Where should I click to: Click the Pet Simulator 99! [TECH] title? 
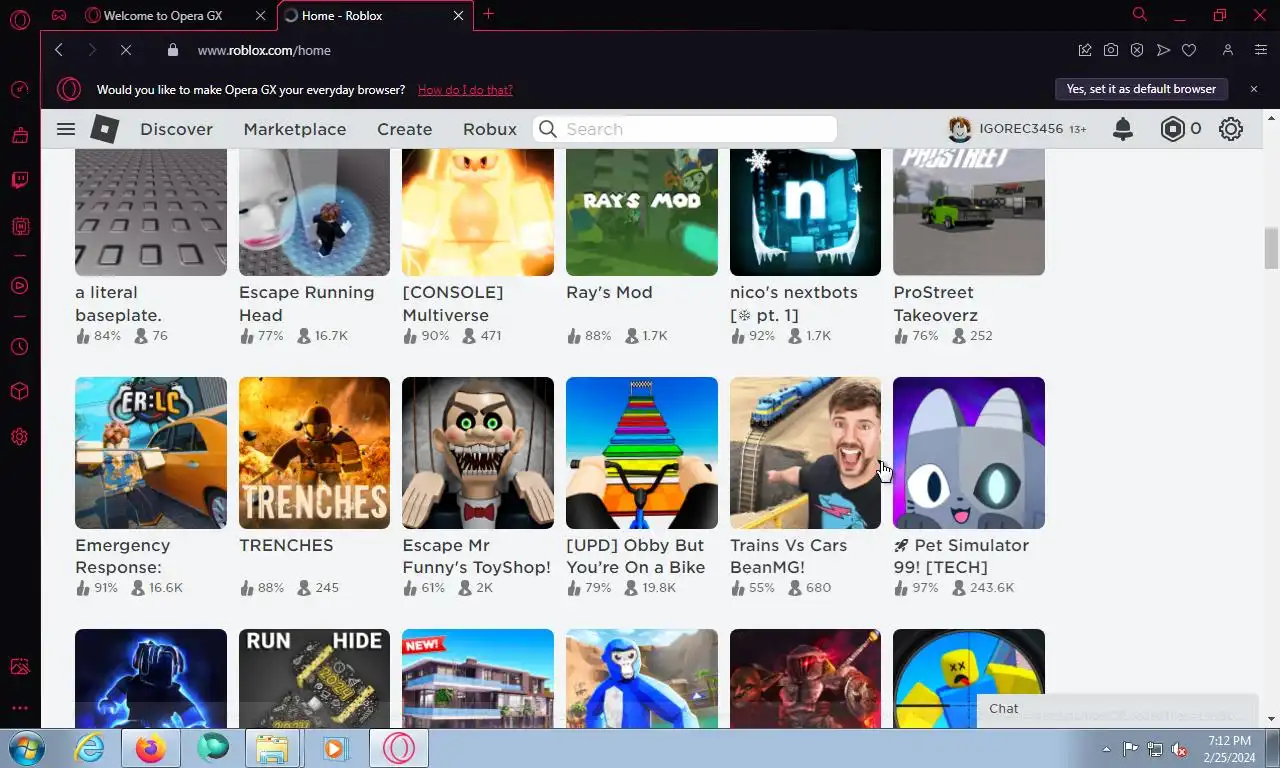961,556
